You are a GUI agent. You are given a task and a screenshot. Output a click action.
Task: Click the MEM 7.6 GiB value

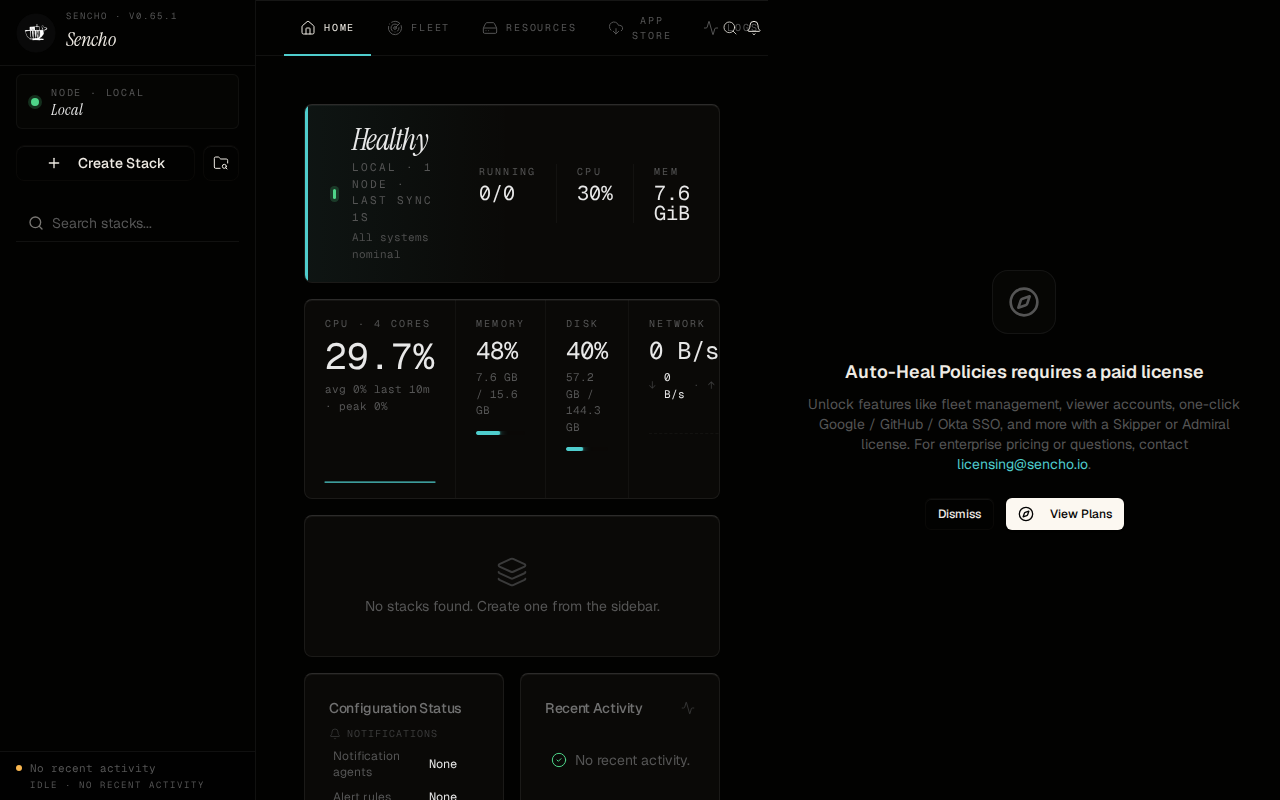tap(672, 203)
